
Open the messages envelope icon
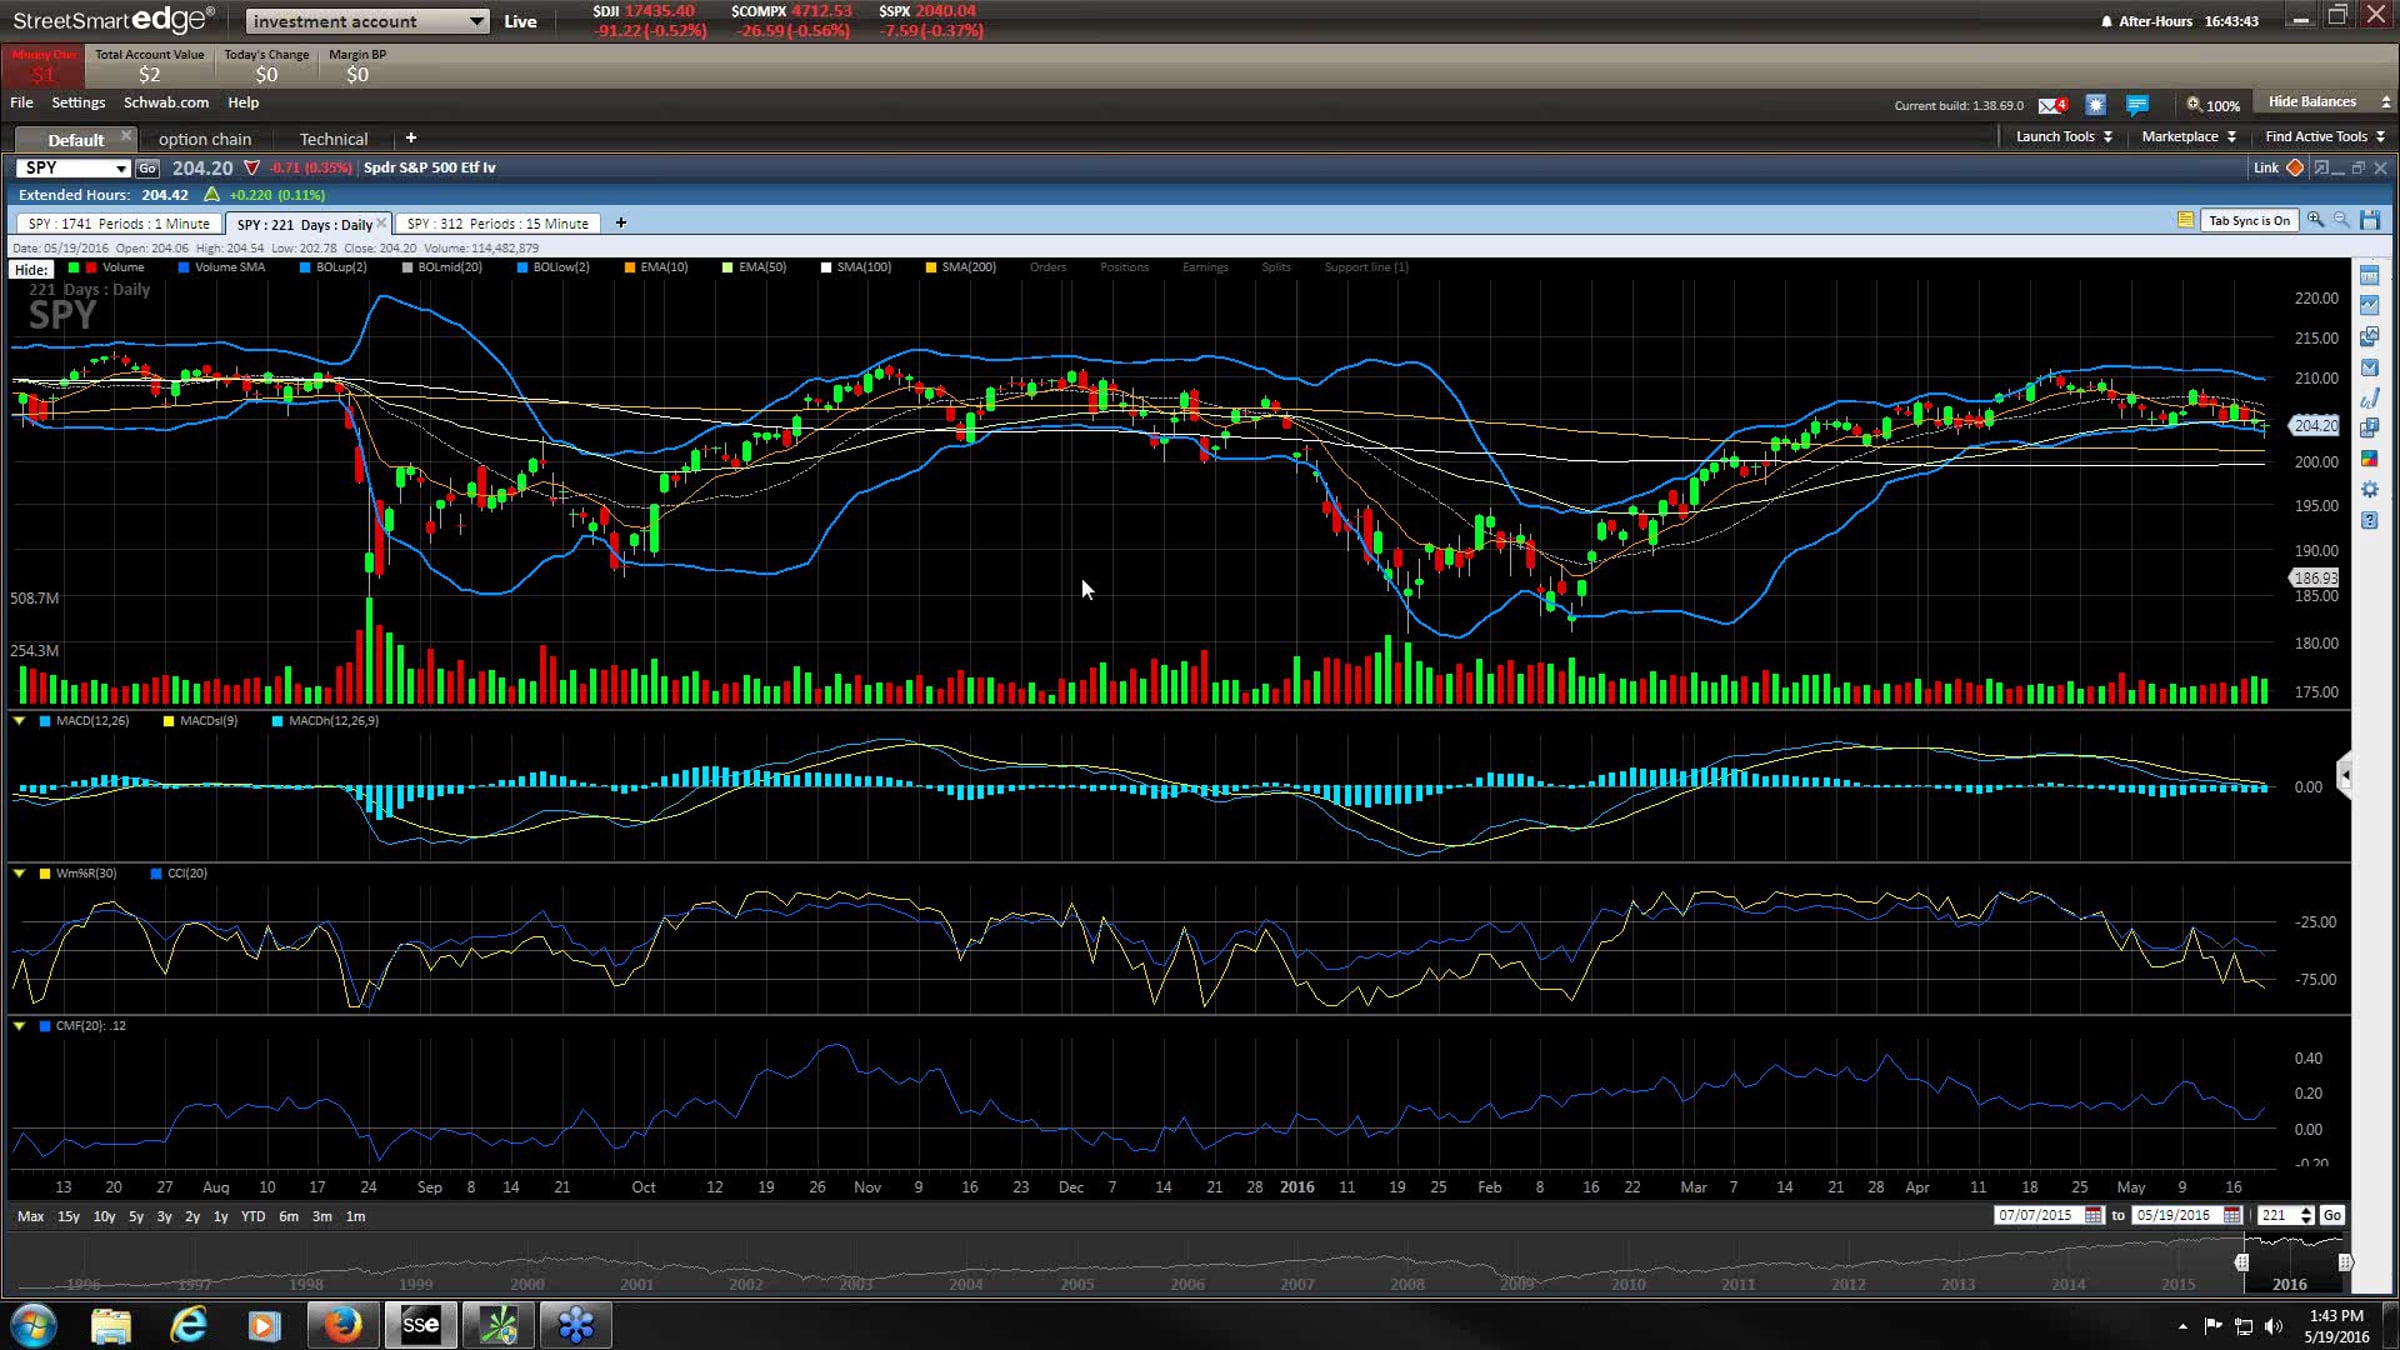tap(2048, 105)
